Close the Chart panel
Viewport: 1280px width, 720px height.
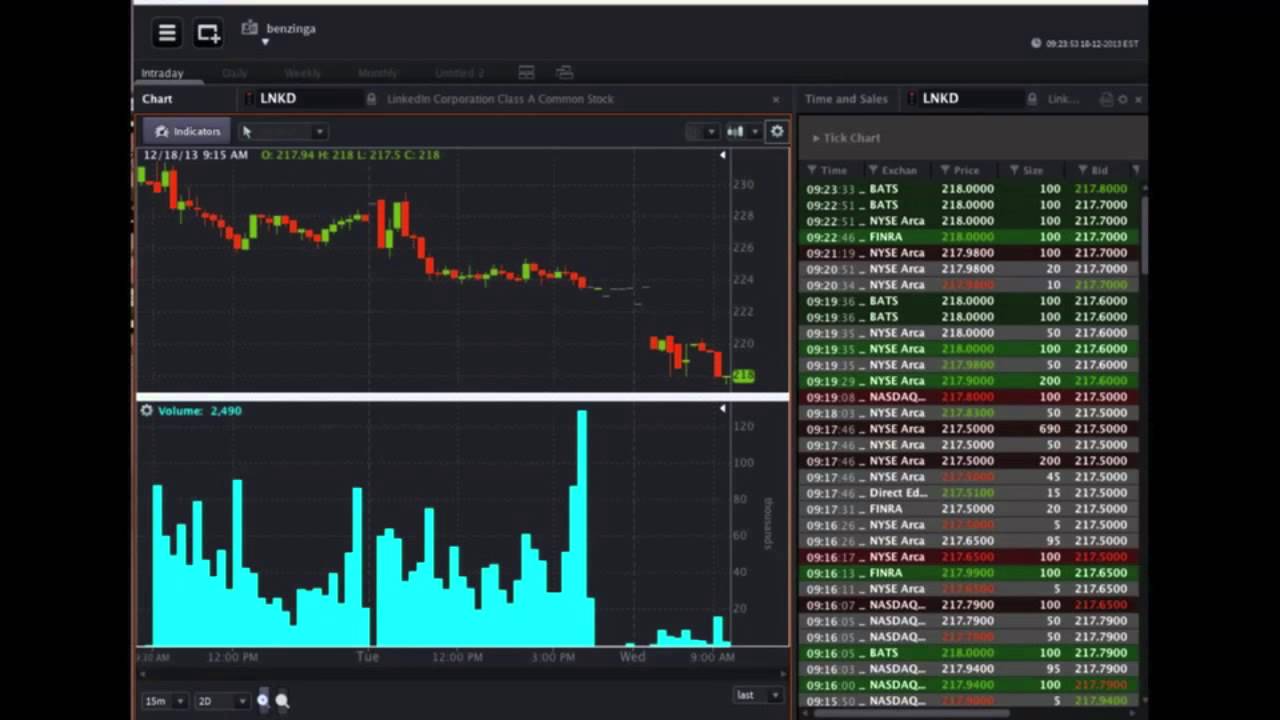[x=776, y=100]
